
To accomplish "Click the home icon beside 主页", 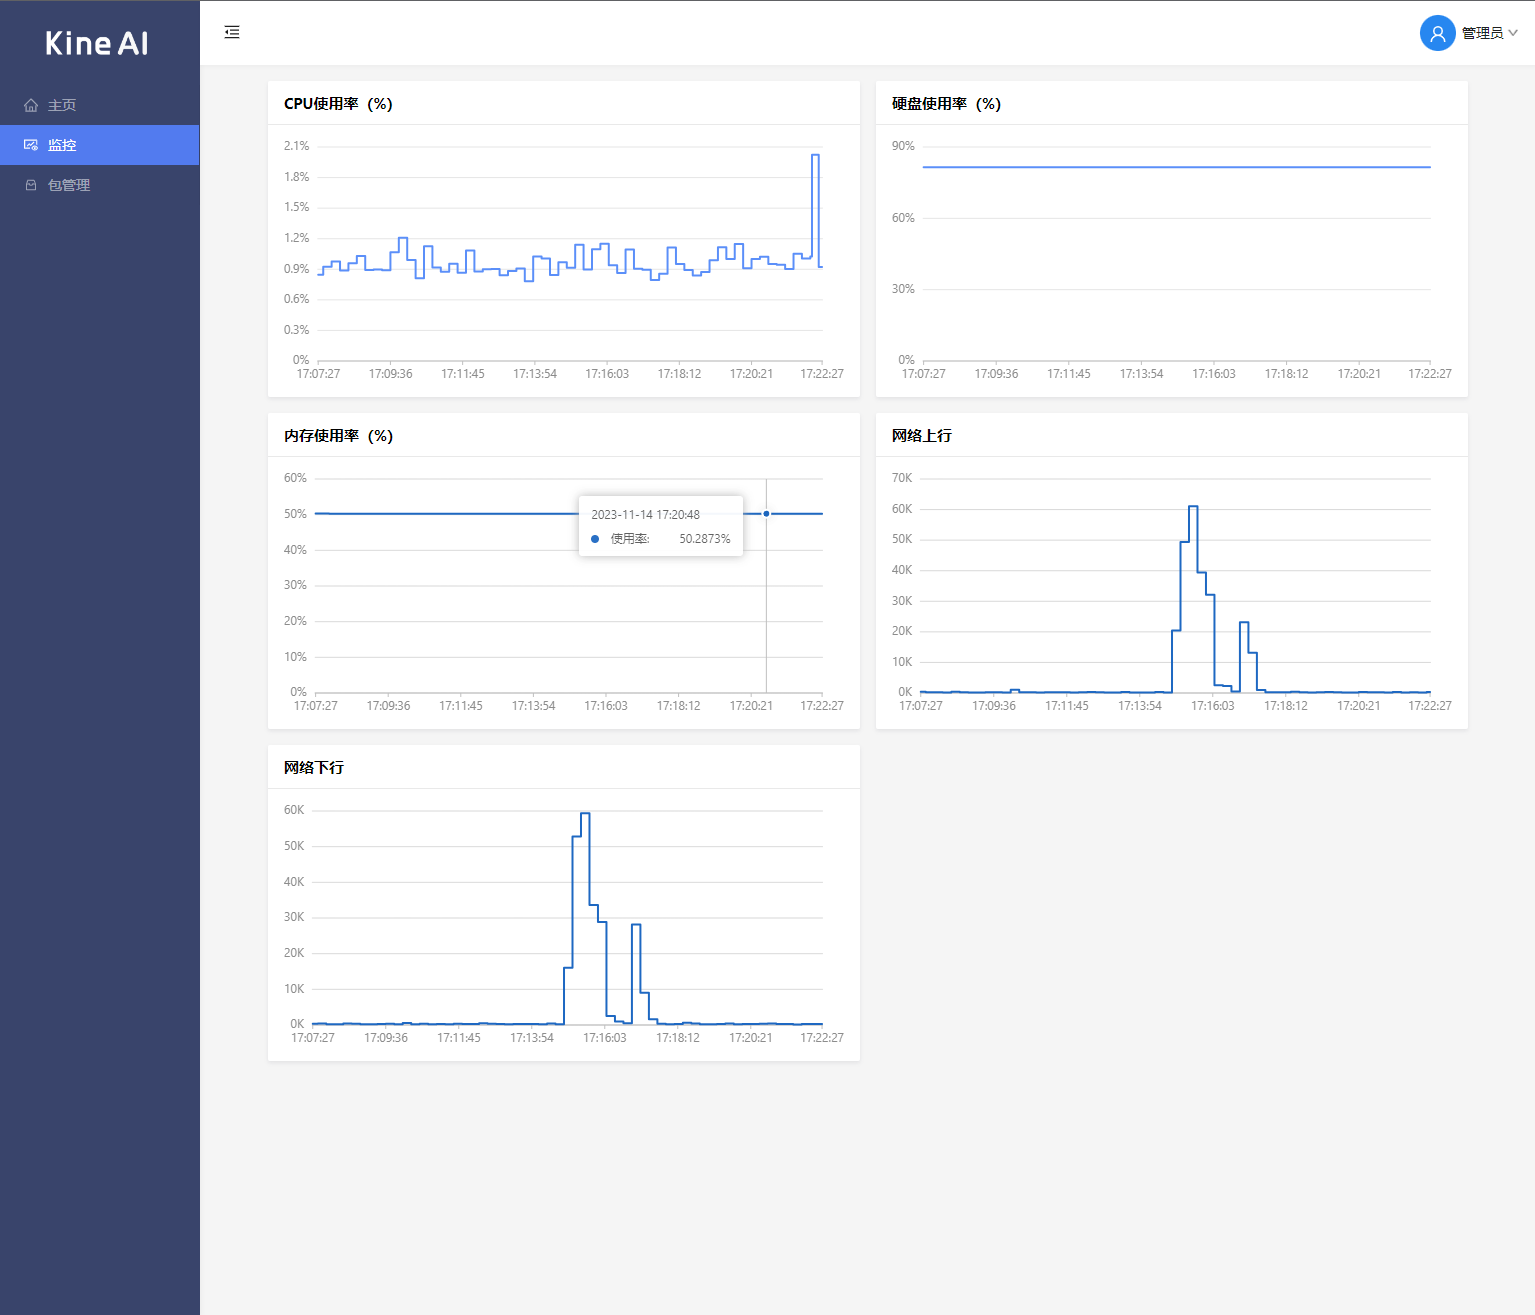I will (31, 105).
